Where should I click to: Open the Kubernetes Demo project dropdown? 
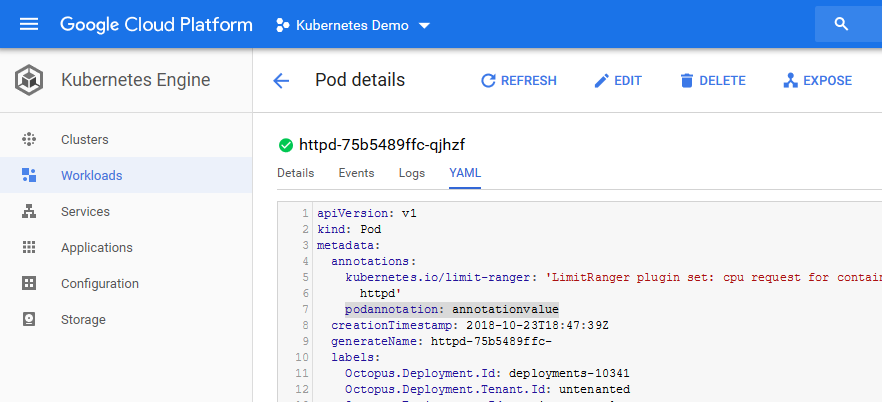[353, 25]
